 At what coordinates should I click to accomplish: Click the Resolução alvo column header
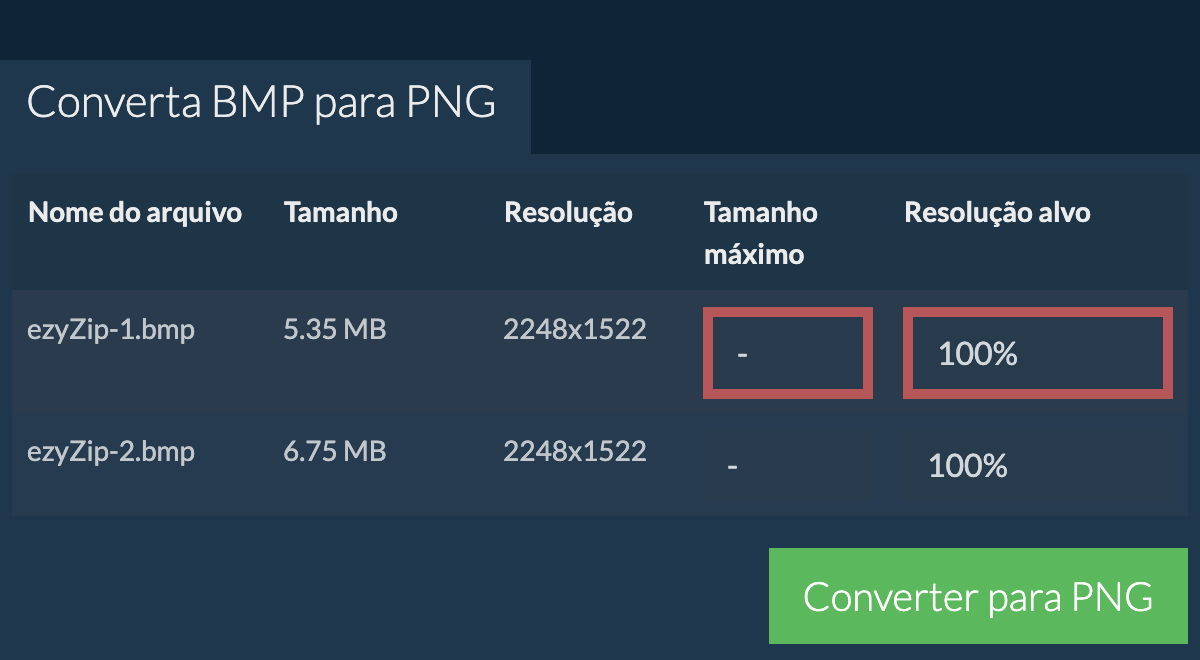tap(997, 212)
